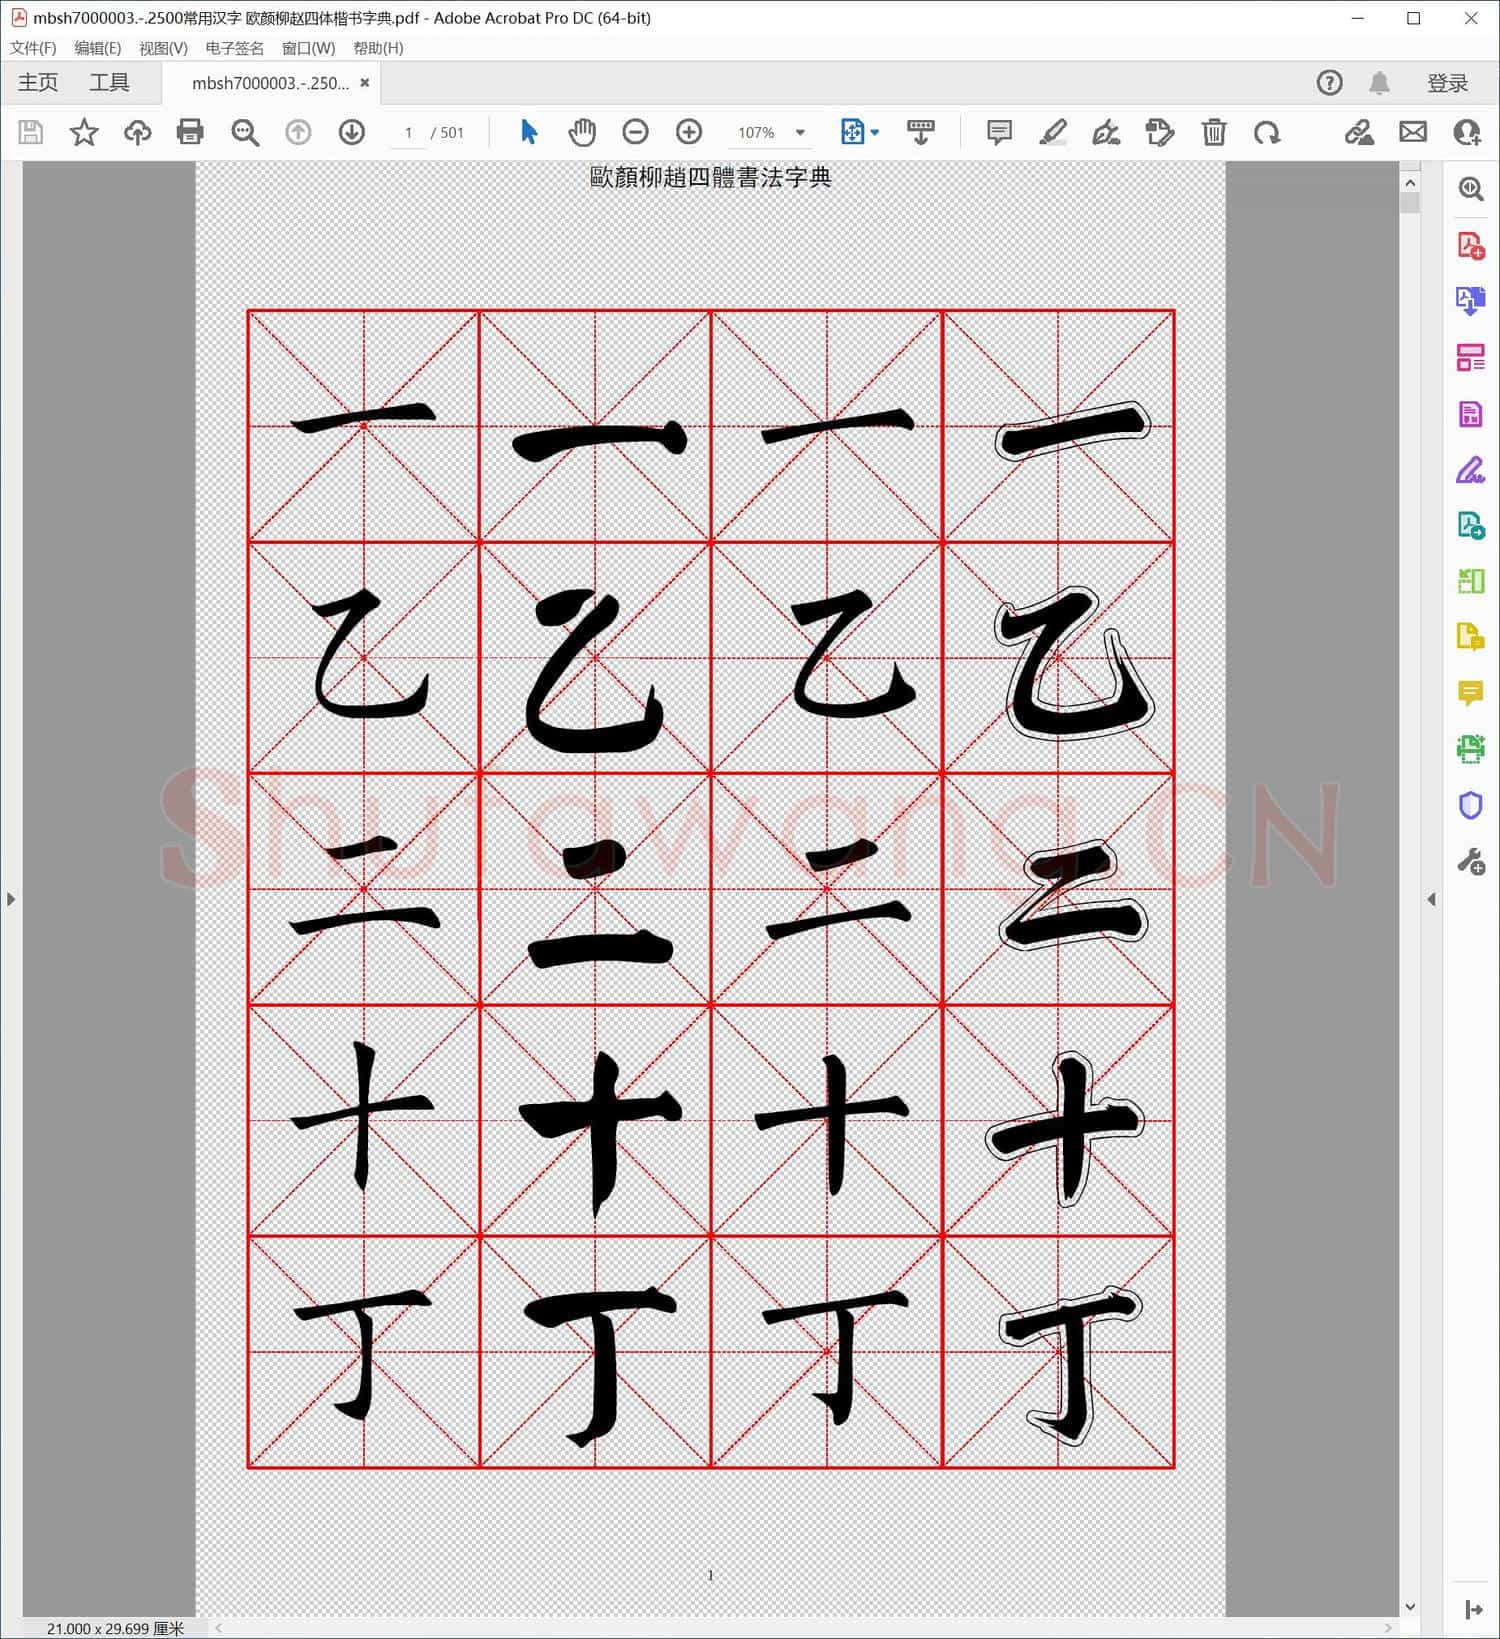This screenshot has width=1500, height=1639.
Task: Click the 登录 sign-in button
Action: pyautogui.click(x=1447, y=83)
